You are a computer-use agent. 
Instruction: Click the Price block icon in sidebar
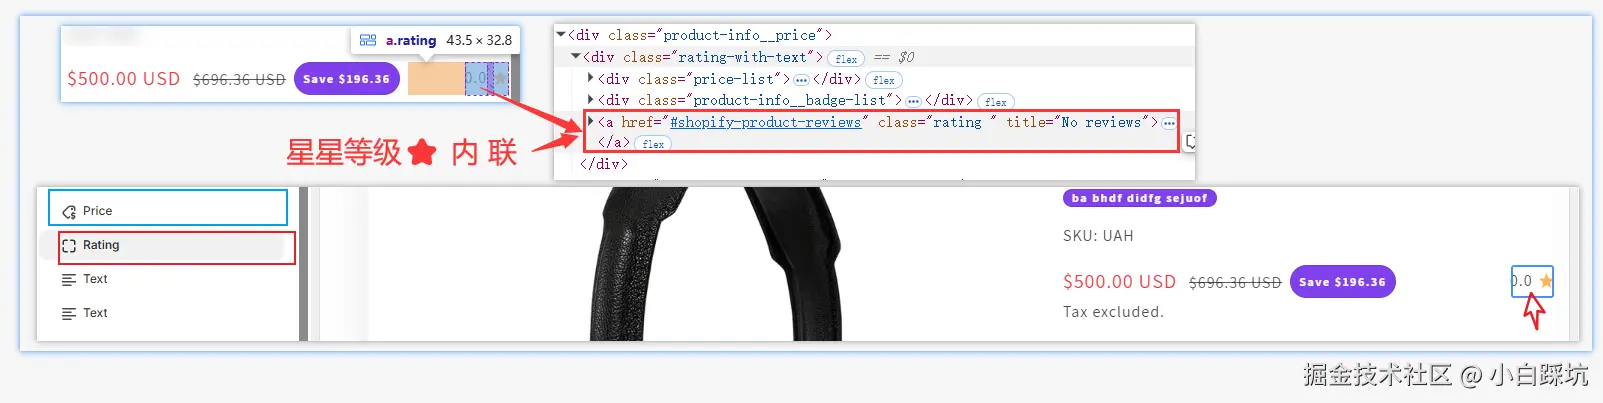69,212
